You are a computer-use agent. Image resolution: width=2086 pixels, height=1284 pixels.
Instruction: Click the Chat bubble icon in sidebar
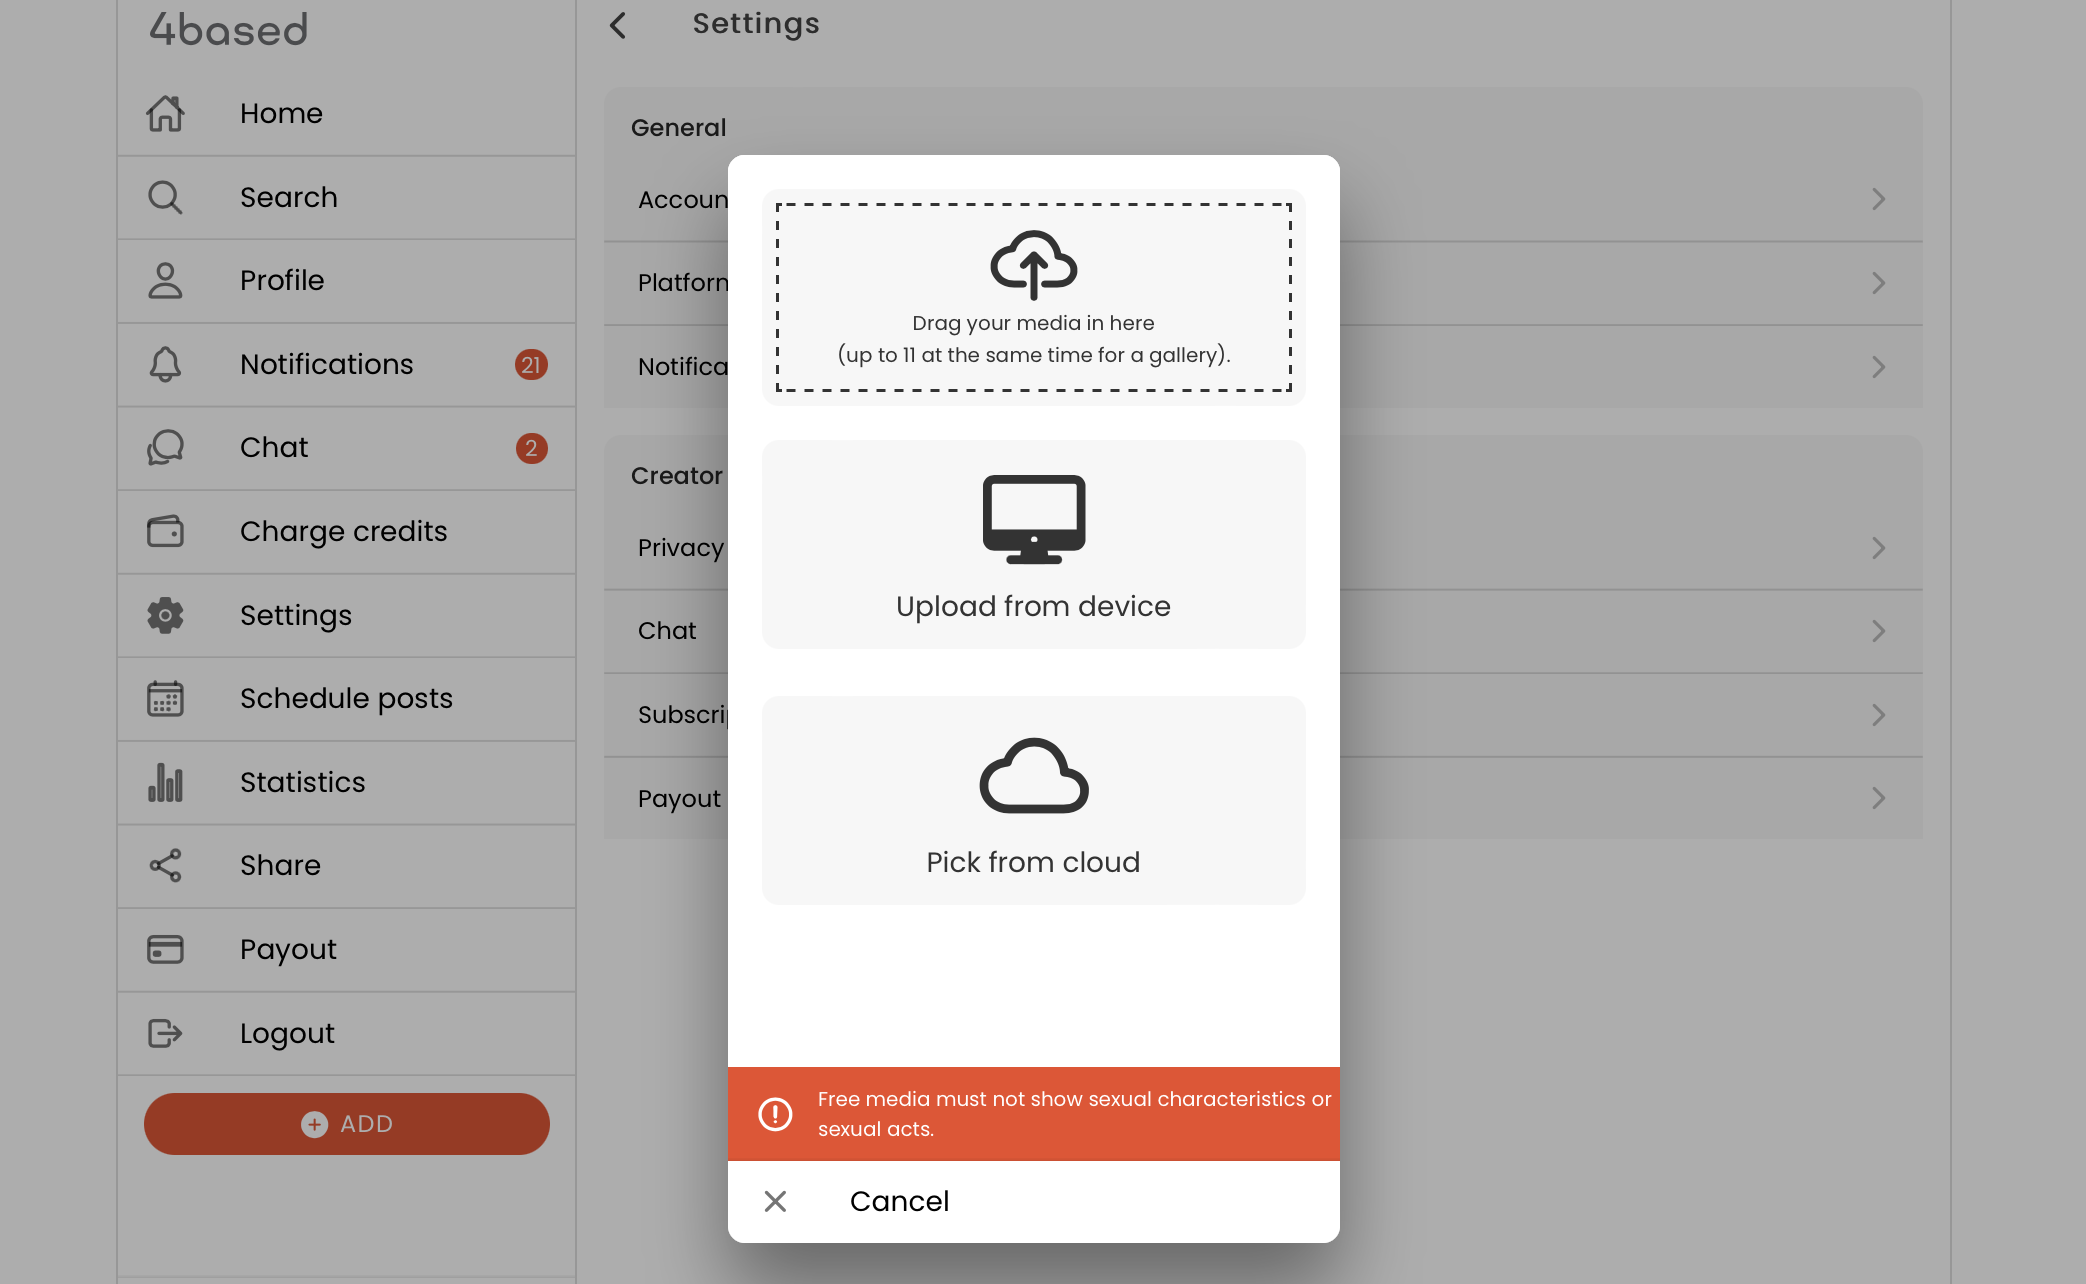165,447
